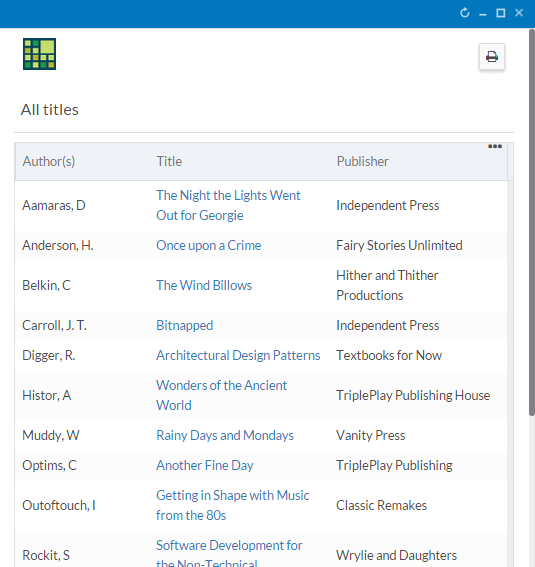Open 'Wonders of the Ancient World' link
The image size is (535, 567).
(x=222, y=395)
